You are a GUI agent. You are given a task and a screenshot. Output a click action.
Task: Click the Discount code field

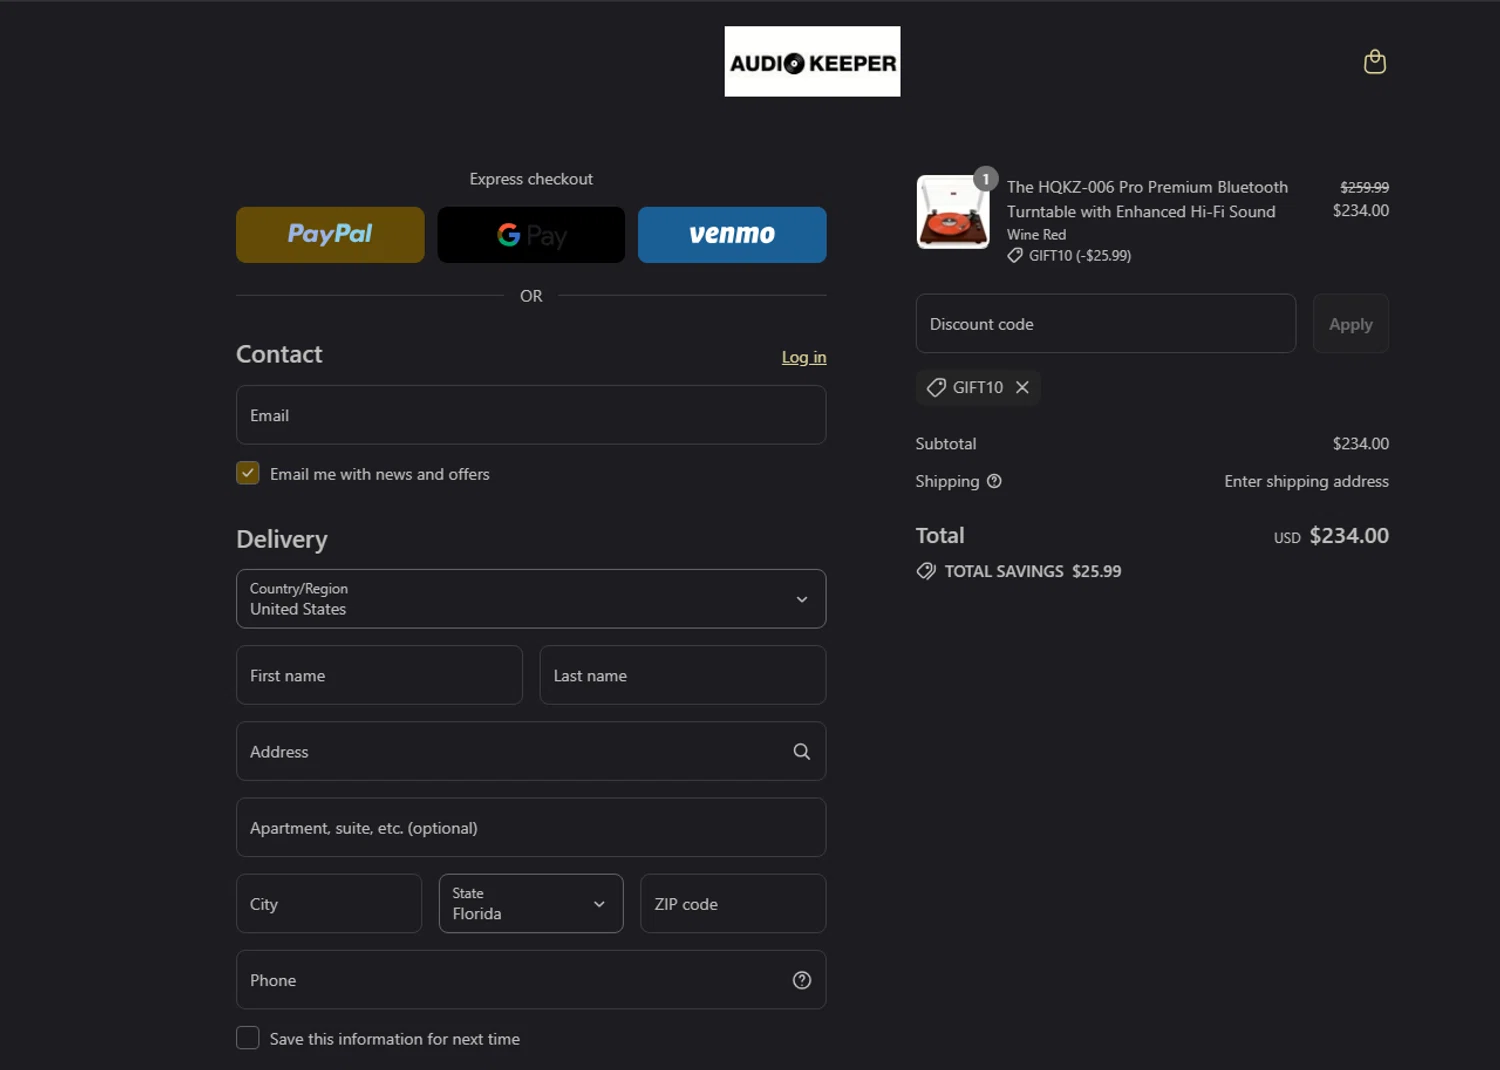coord(1106,323)
